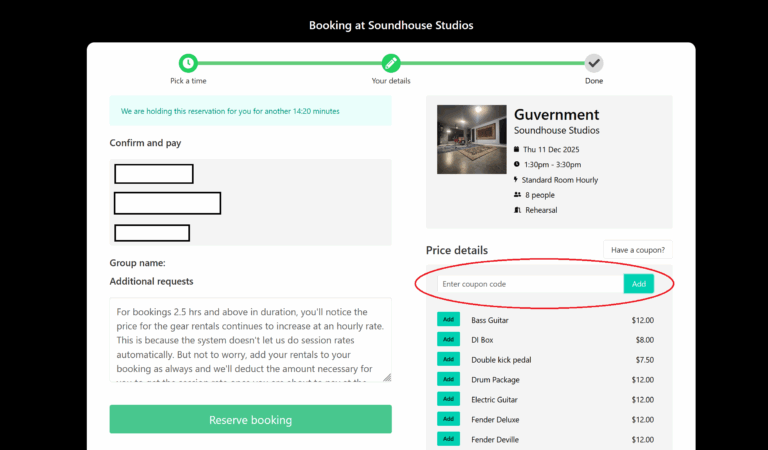Screen dimensions: 768x450
Task: Click the Have a coupon? button
Action: 638,250
